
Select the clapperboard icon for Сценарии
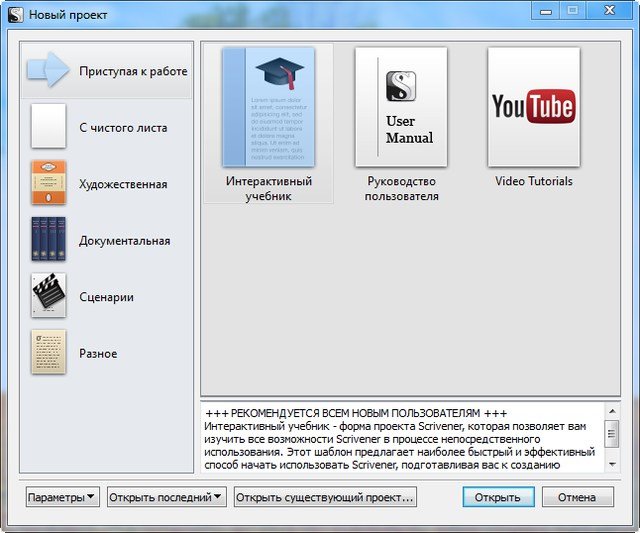(x=48, y=296)
